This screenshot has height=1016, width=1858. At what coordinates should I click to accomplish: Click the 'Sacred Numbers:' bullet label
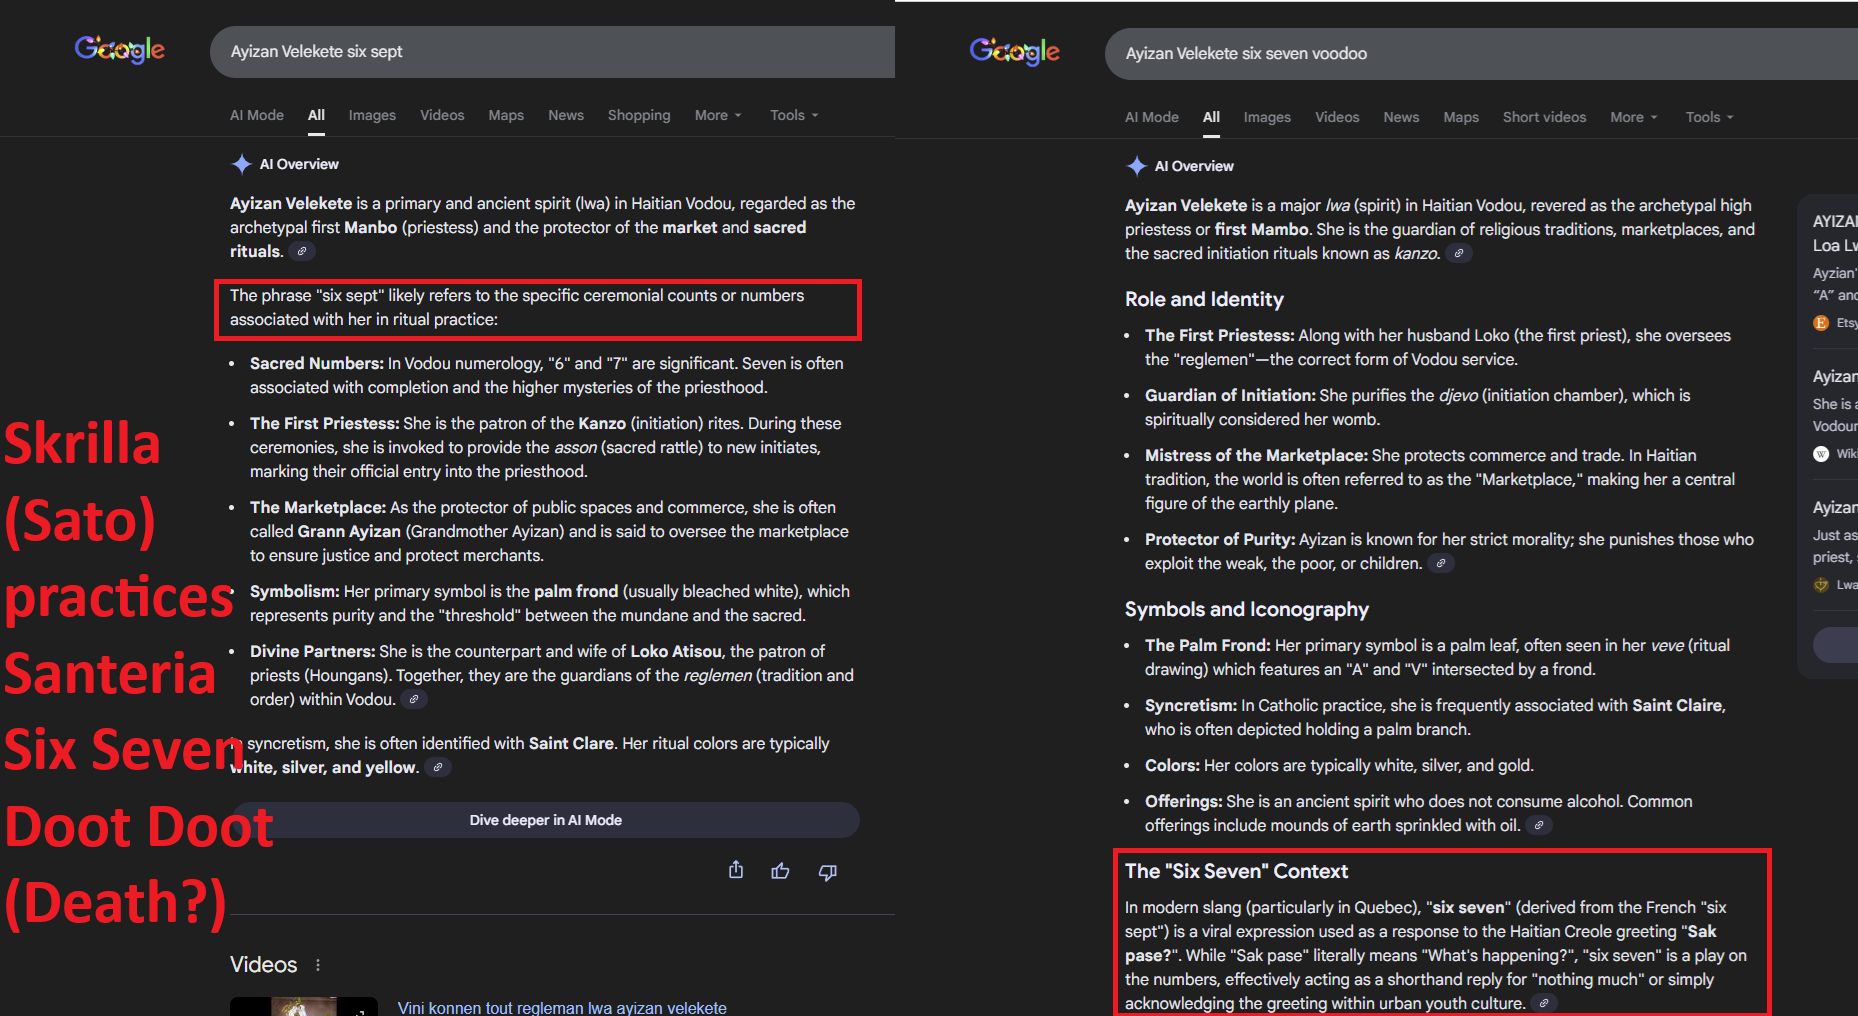click(317, 363)
